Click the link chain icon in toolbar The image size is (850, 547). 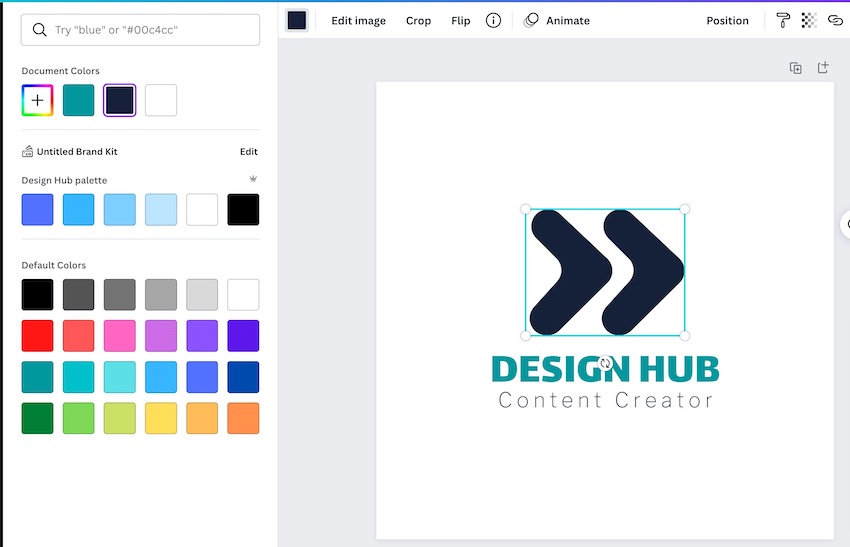[835, 21]
